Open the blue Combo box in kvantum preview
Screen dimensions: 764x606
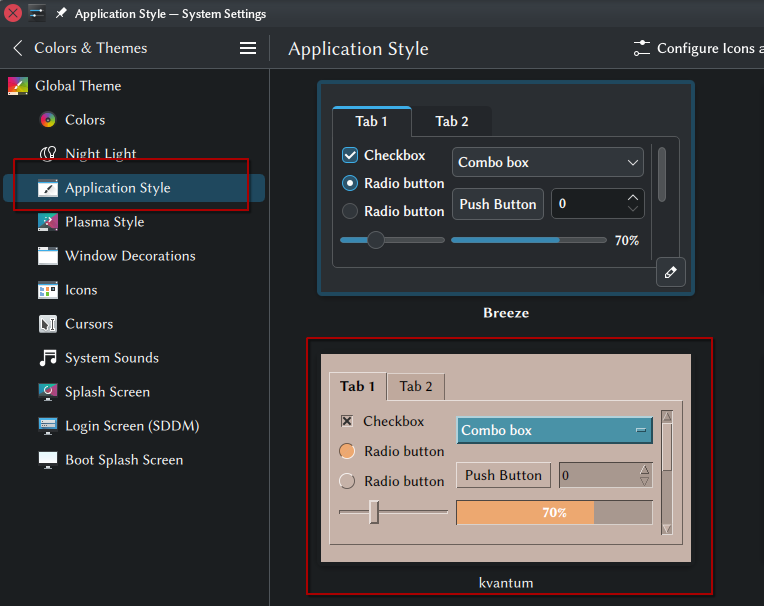click(x=554, y=430)
